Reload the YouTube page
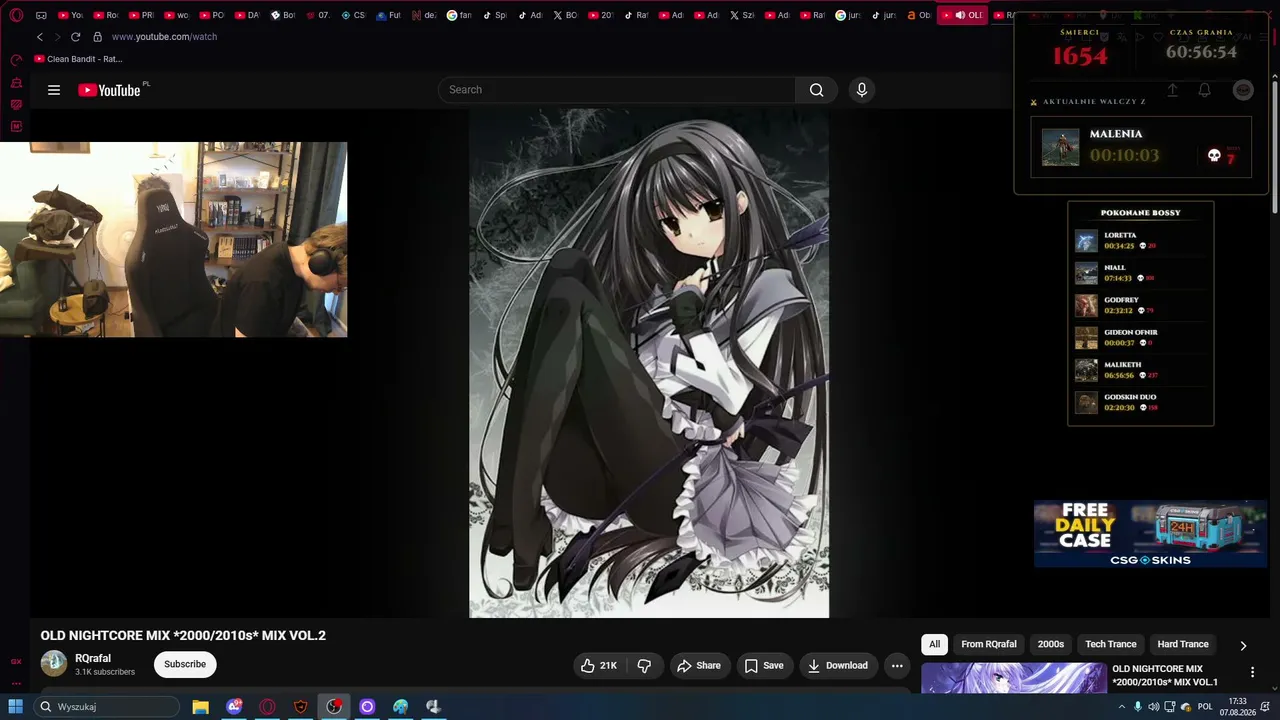Viewport: 1280px width, 720px height. (75, 37)
